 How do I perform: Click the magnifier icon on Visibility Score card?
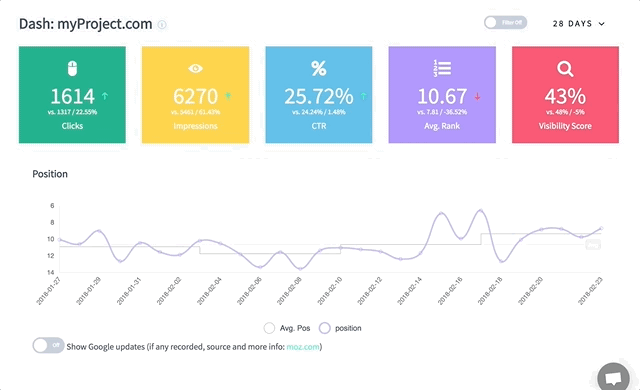pyautogui.click(x=565, y=69)
